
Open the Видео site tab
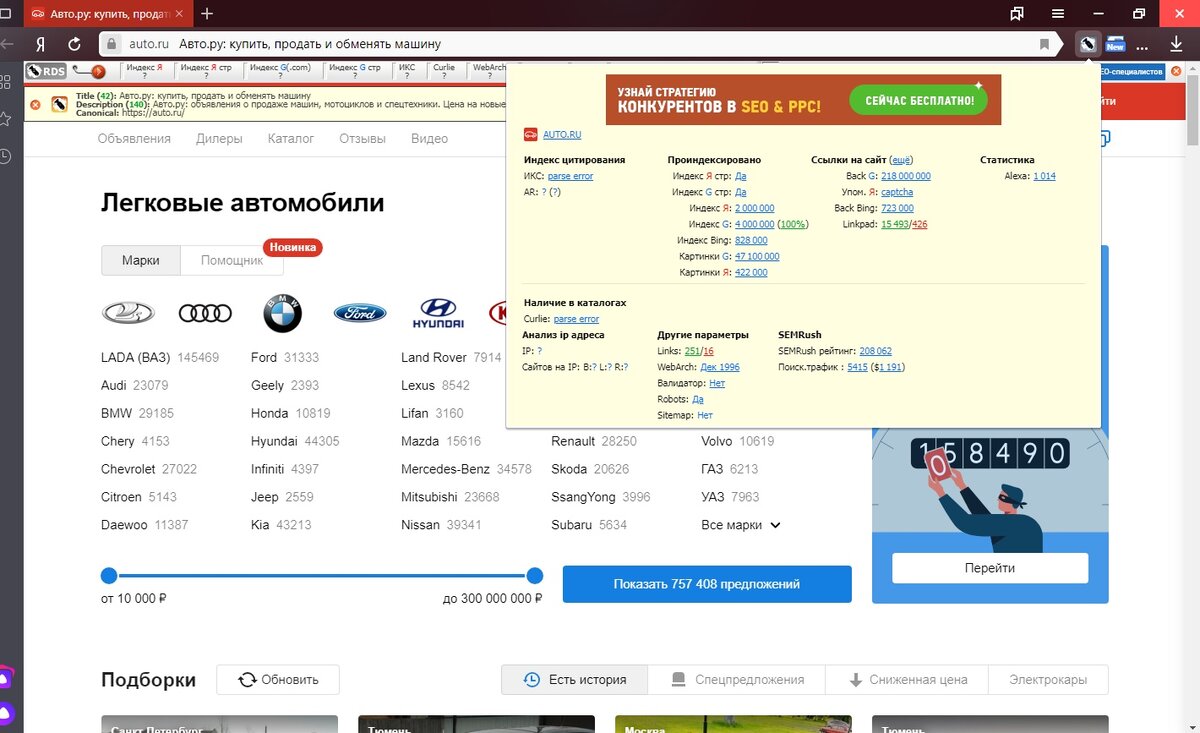429,139
